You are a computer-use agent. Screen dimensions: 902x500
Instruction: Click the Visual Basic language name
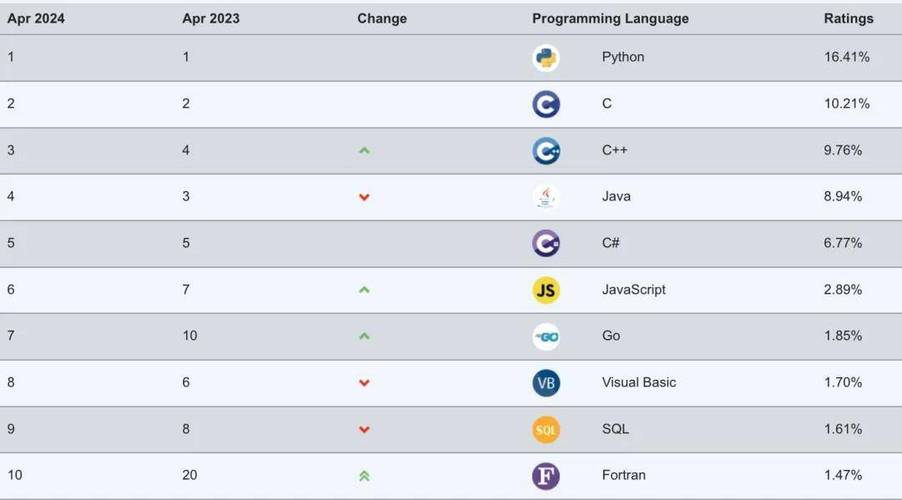[639, 382]
